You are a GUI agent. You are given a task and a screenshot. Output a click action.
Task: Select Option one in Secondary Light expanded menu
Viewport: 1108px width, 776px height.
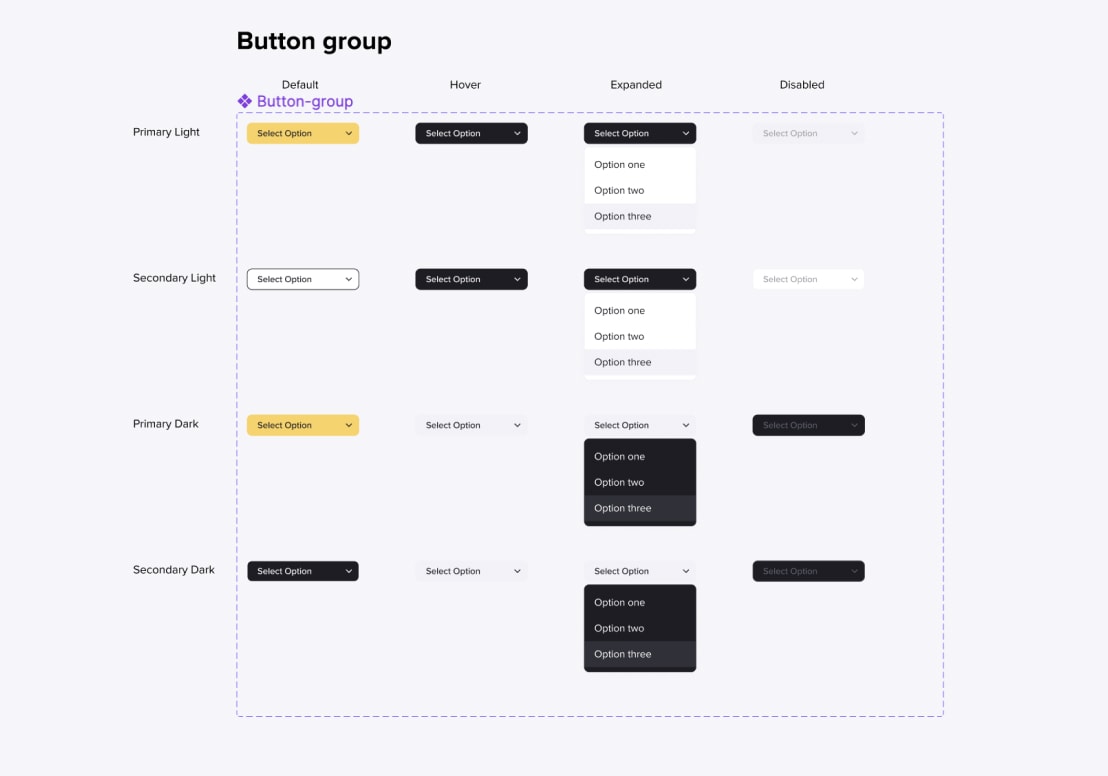click(618, 310)
